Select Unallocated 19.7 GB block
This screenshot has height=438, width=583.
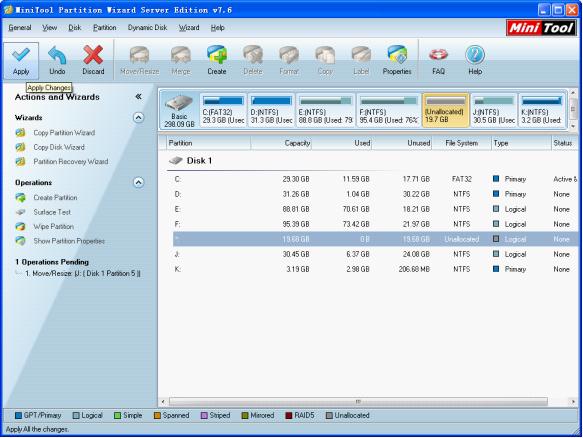click(x=445, y=110)
